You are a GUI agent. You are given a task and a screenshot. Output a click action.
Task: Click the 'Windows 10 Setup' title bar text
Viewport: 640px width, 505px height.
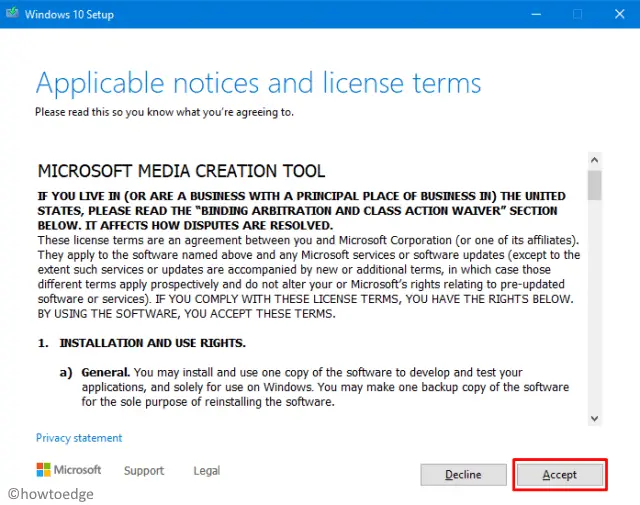pyautogui.click(x=69, y=14)
